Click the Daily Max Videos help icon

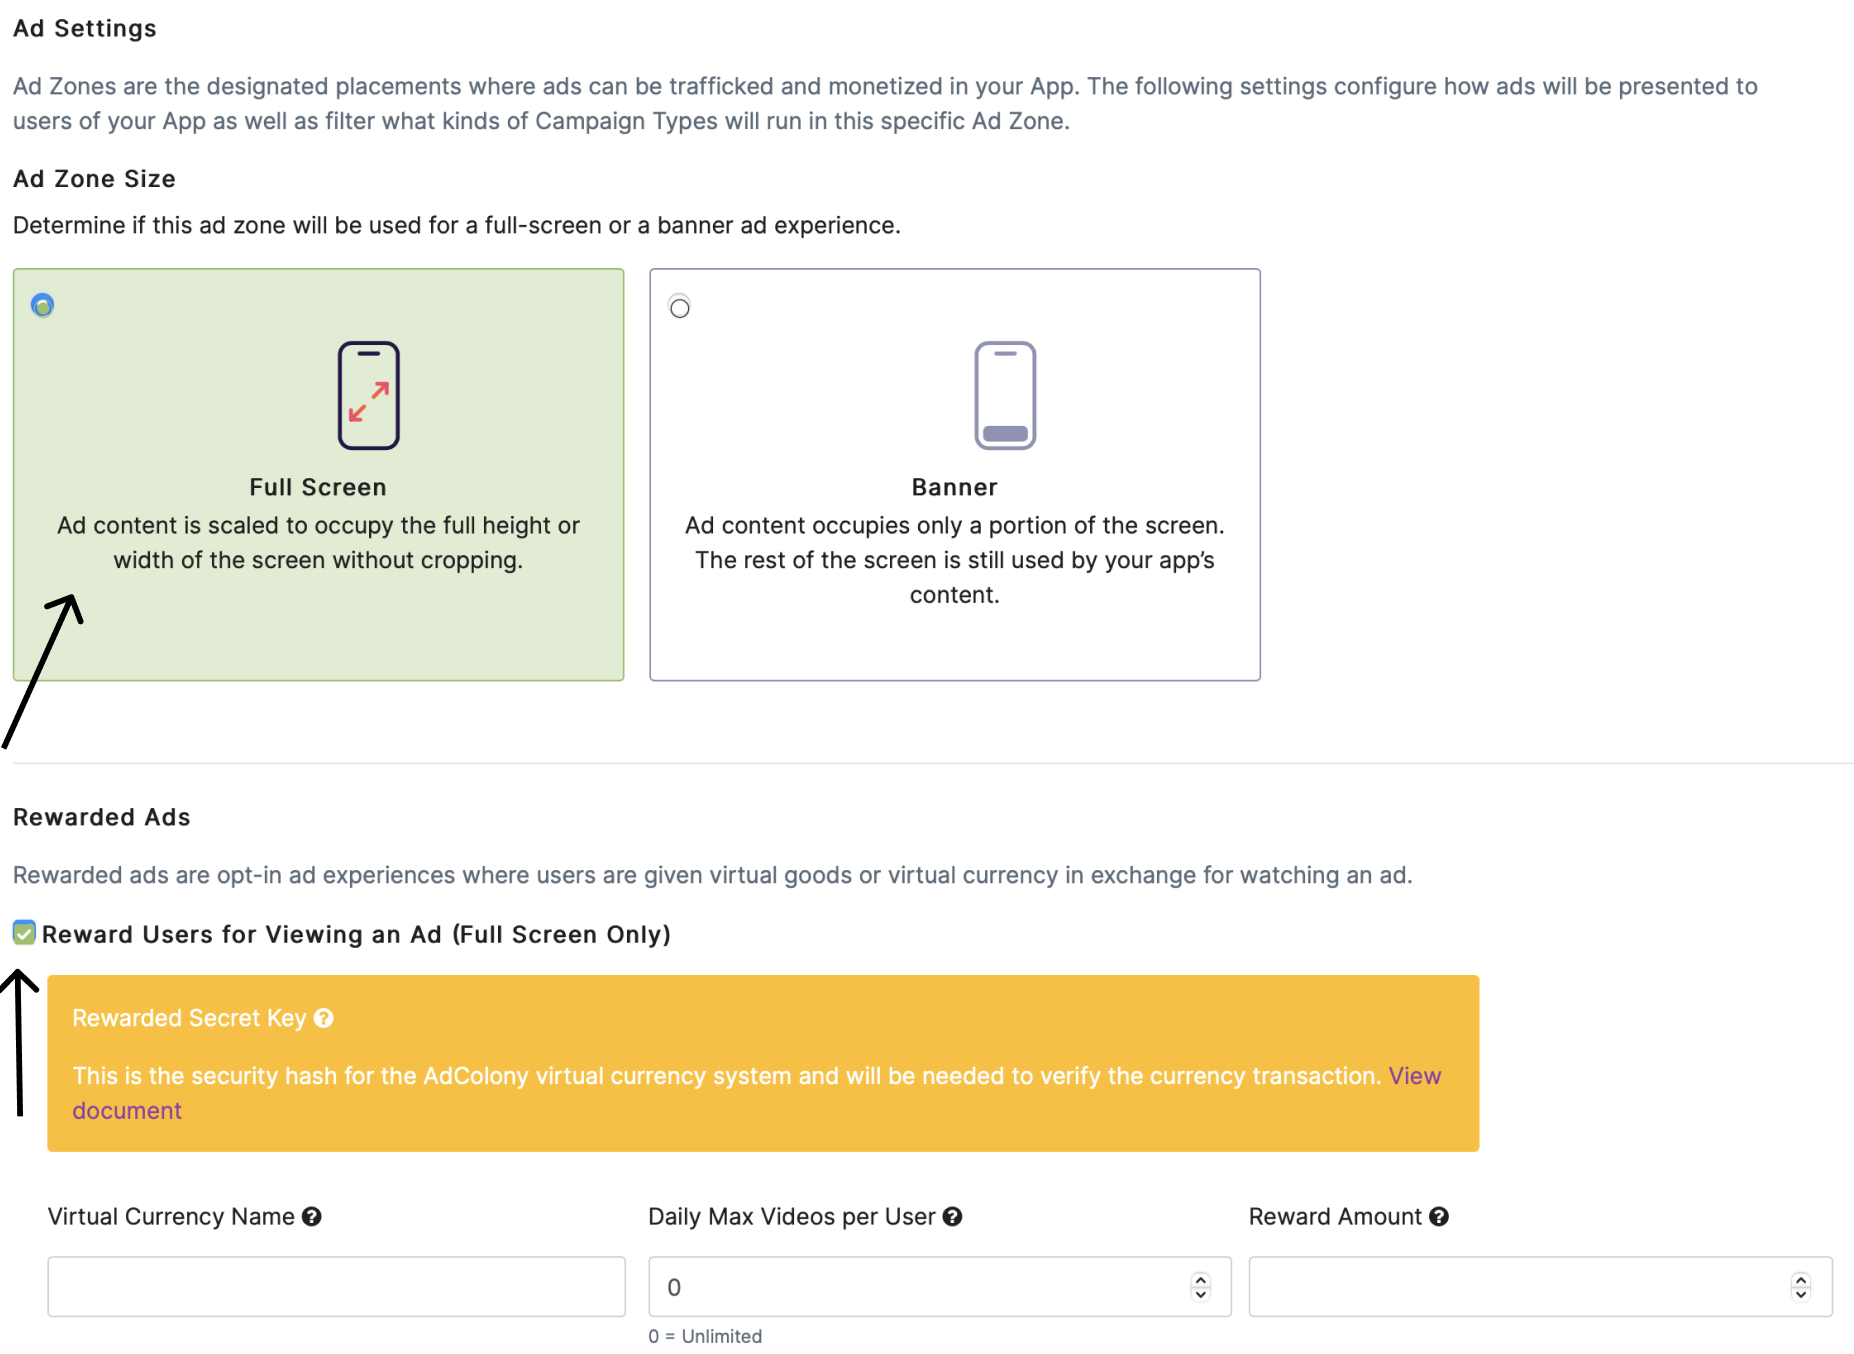(x=953, y=1217)
